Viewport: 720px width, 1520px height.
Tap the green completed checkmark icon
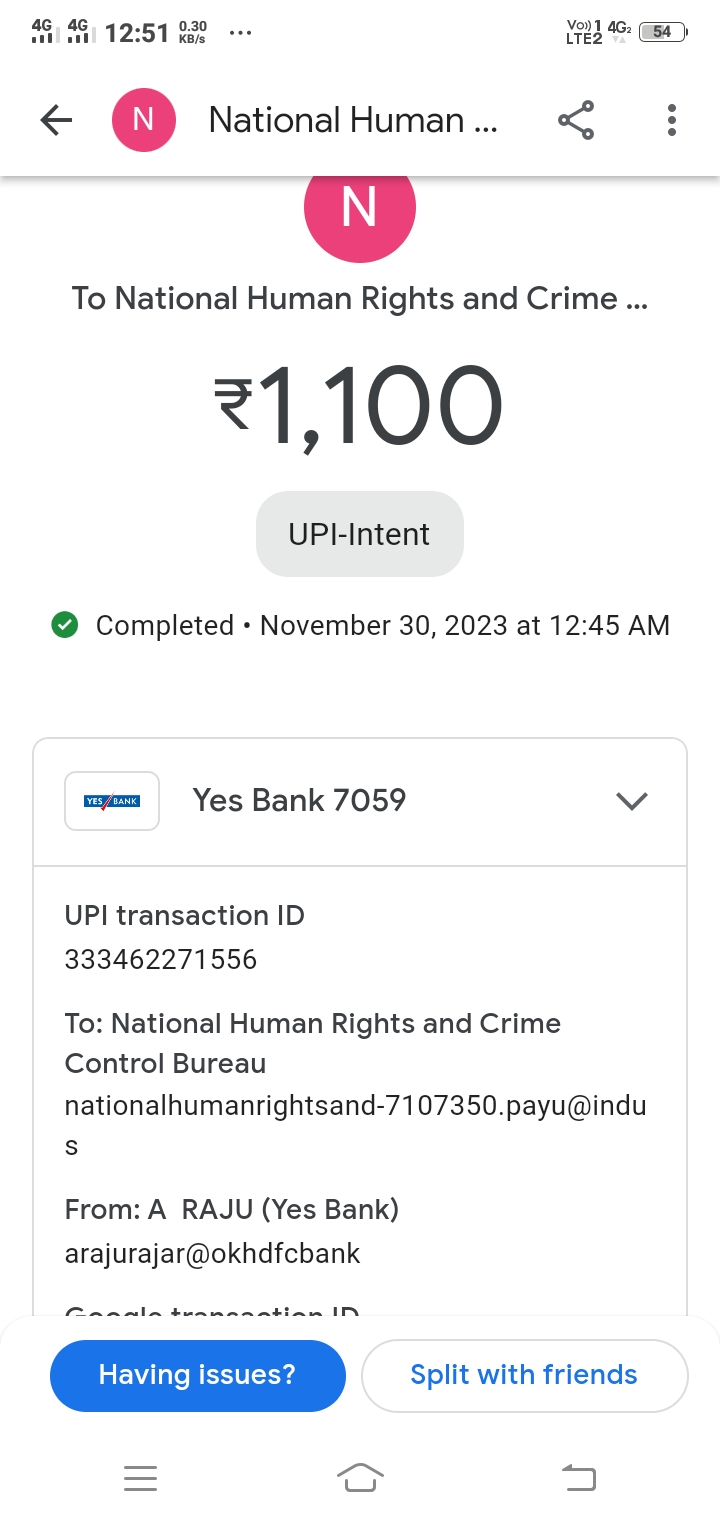tap(65, 626)
